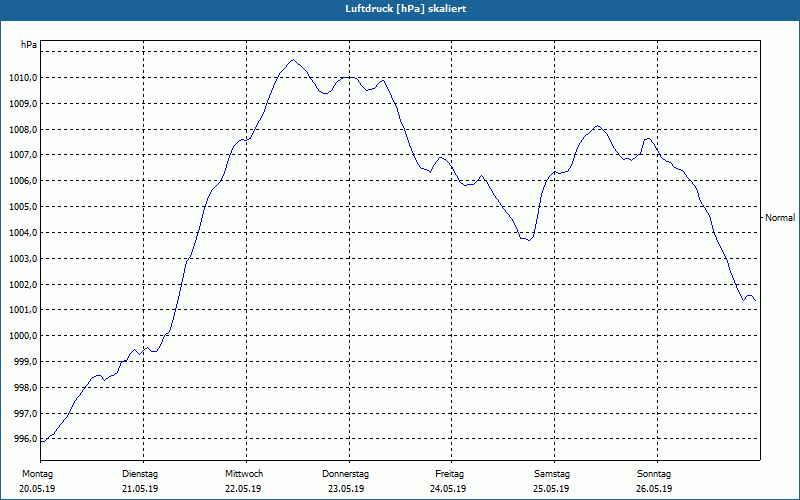Click the 20.05.19 date label
This screenshot has height=500, width=800.
[37, 489]
